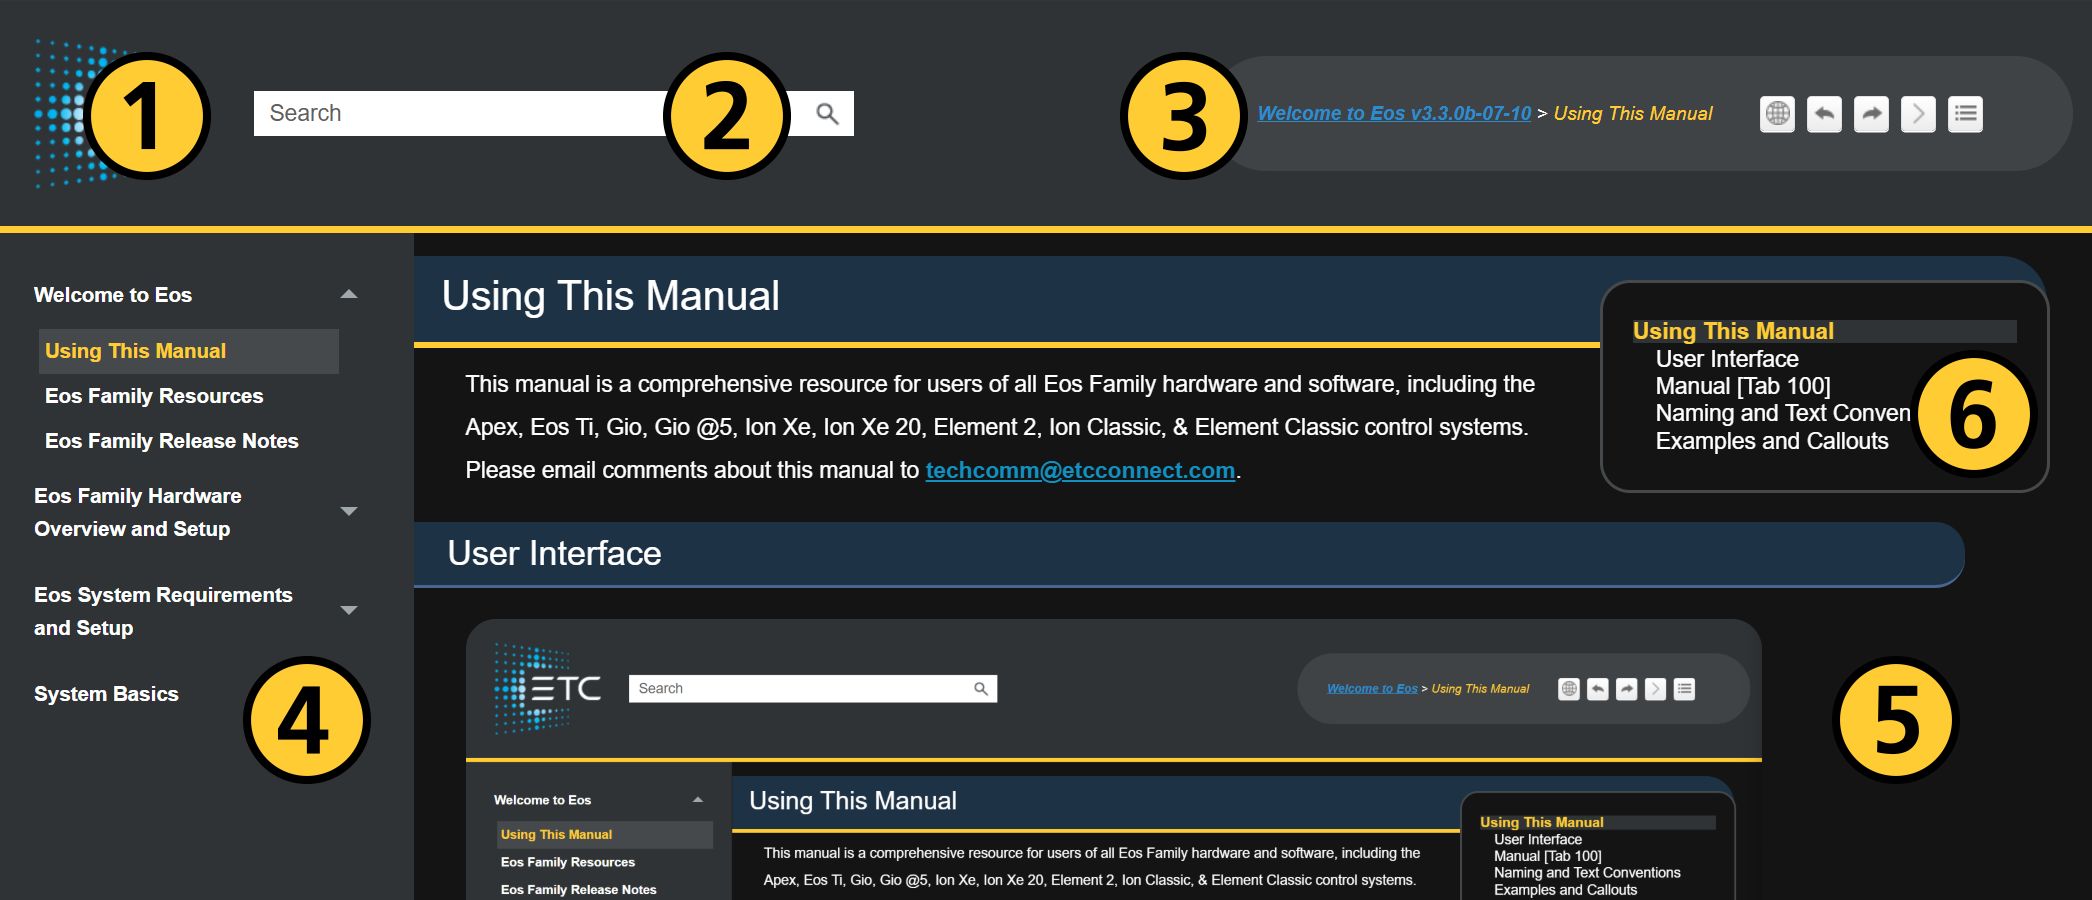
Task: Click the techcomm@etcconnect.com email link
Action: (x=1080, y=471)
